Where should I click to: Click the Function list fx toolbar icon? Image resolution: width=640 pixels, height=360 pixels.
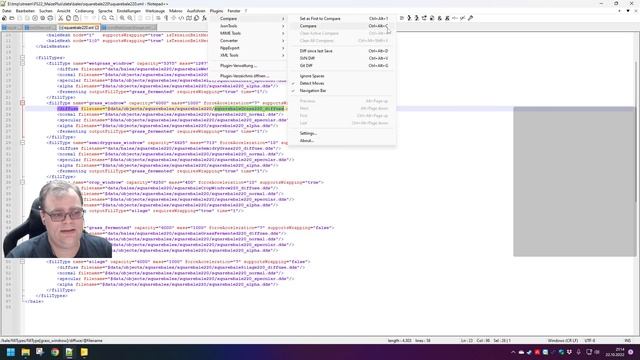pos(204,18)
